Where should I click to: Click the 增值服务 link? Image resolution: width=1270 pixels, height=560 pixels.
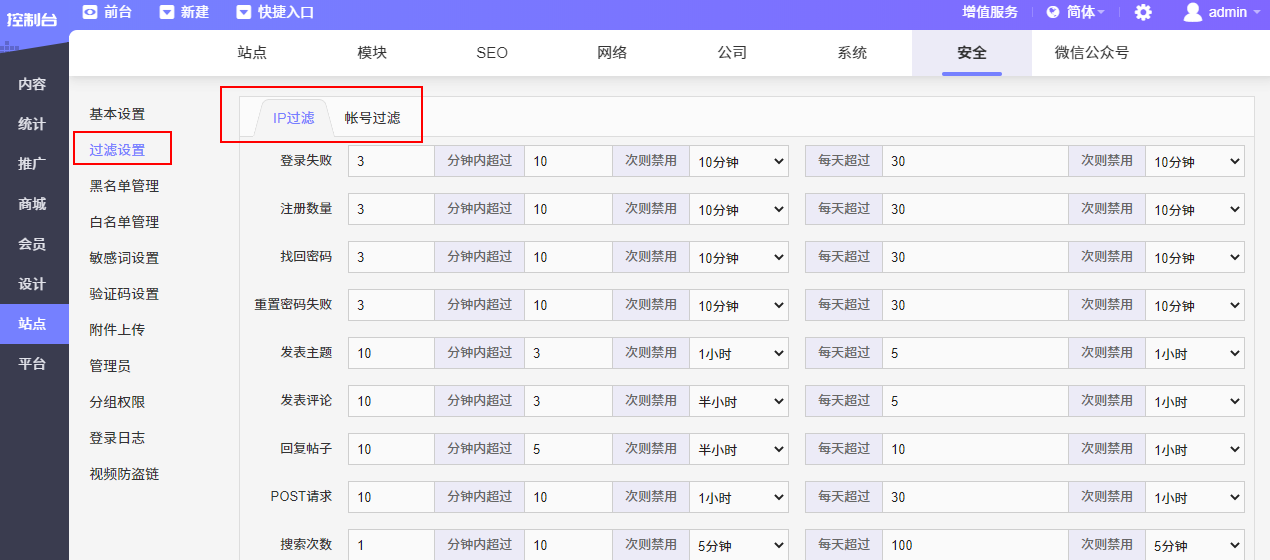990,13
